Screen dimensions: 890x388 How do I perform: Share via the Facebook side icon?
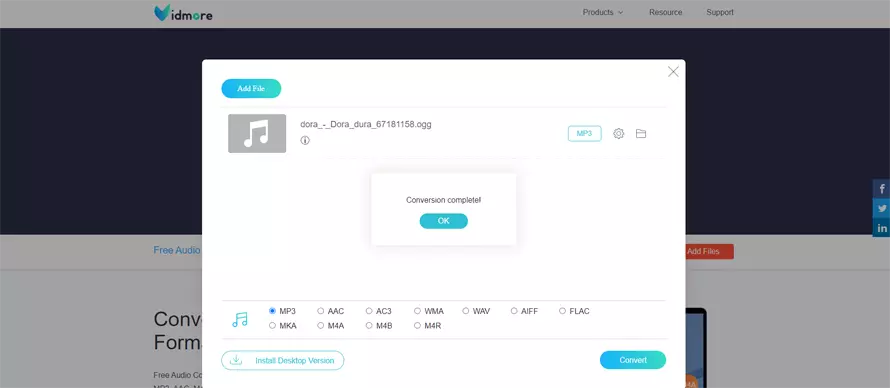[x=881, y=189]
